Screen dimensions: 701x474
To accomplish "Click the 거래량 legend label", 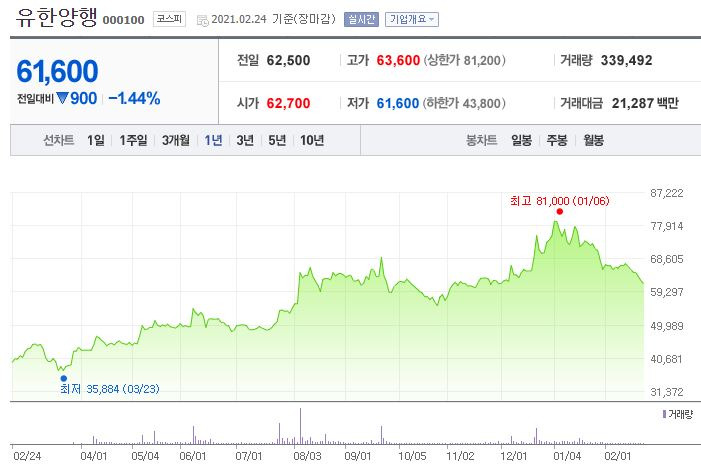I will 678,414.
